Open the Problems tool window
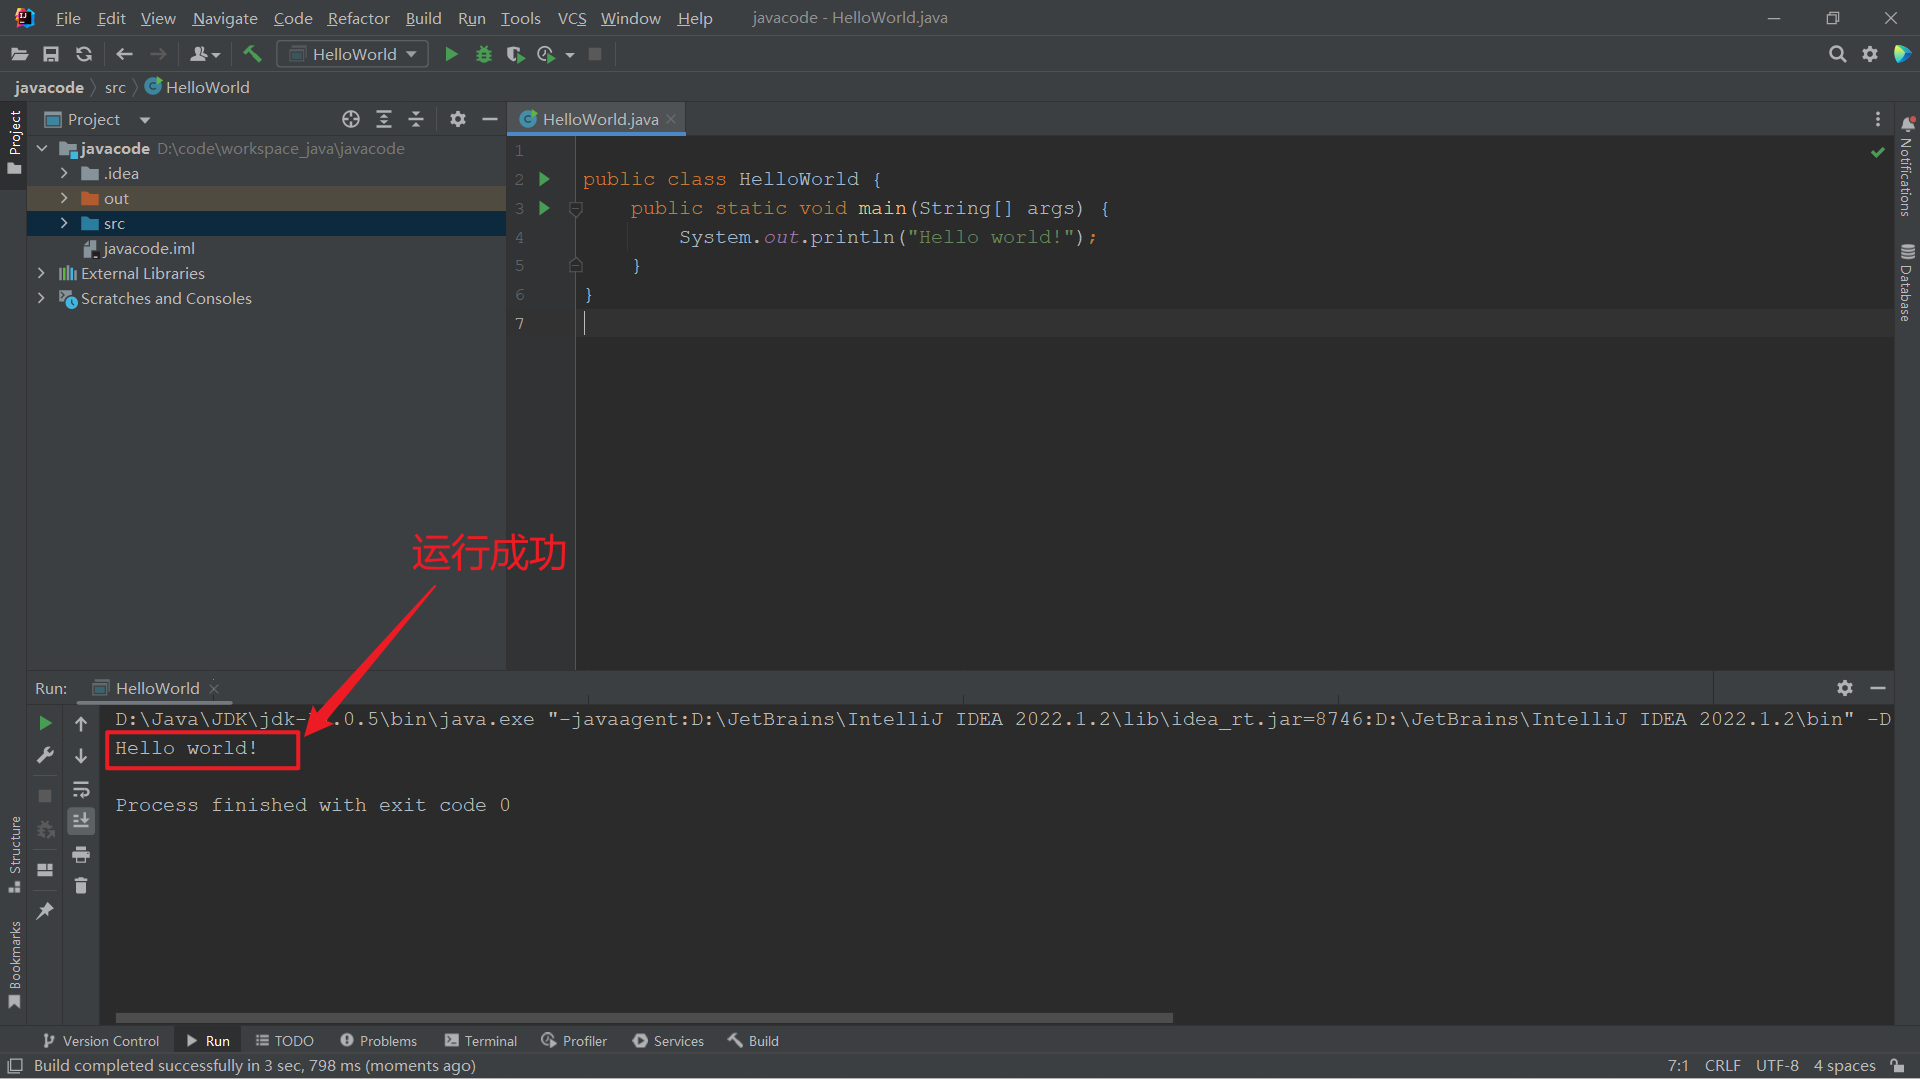This screenshot has width=1920, height=1079. (378, 1041)
